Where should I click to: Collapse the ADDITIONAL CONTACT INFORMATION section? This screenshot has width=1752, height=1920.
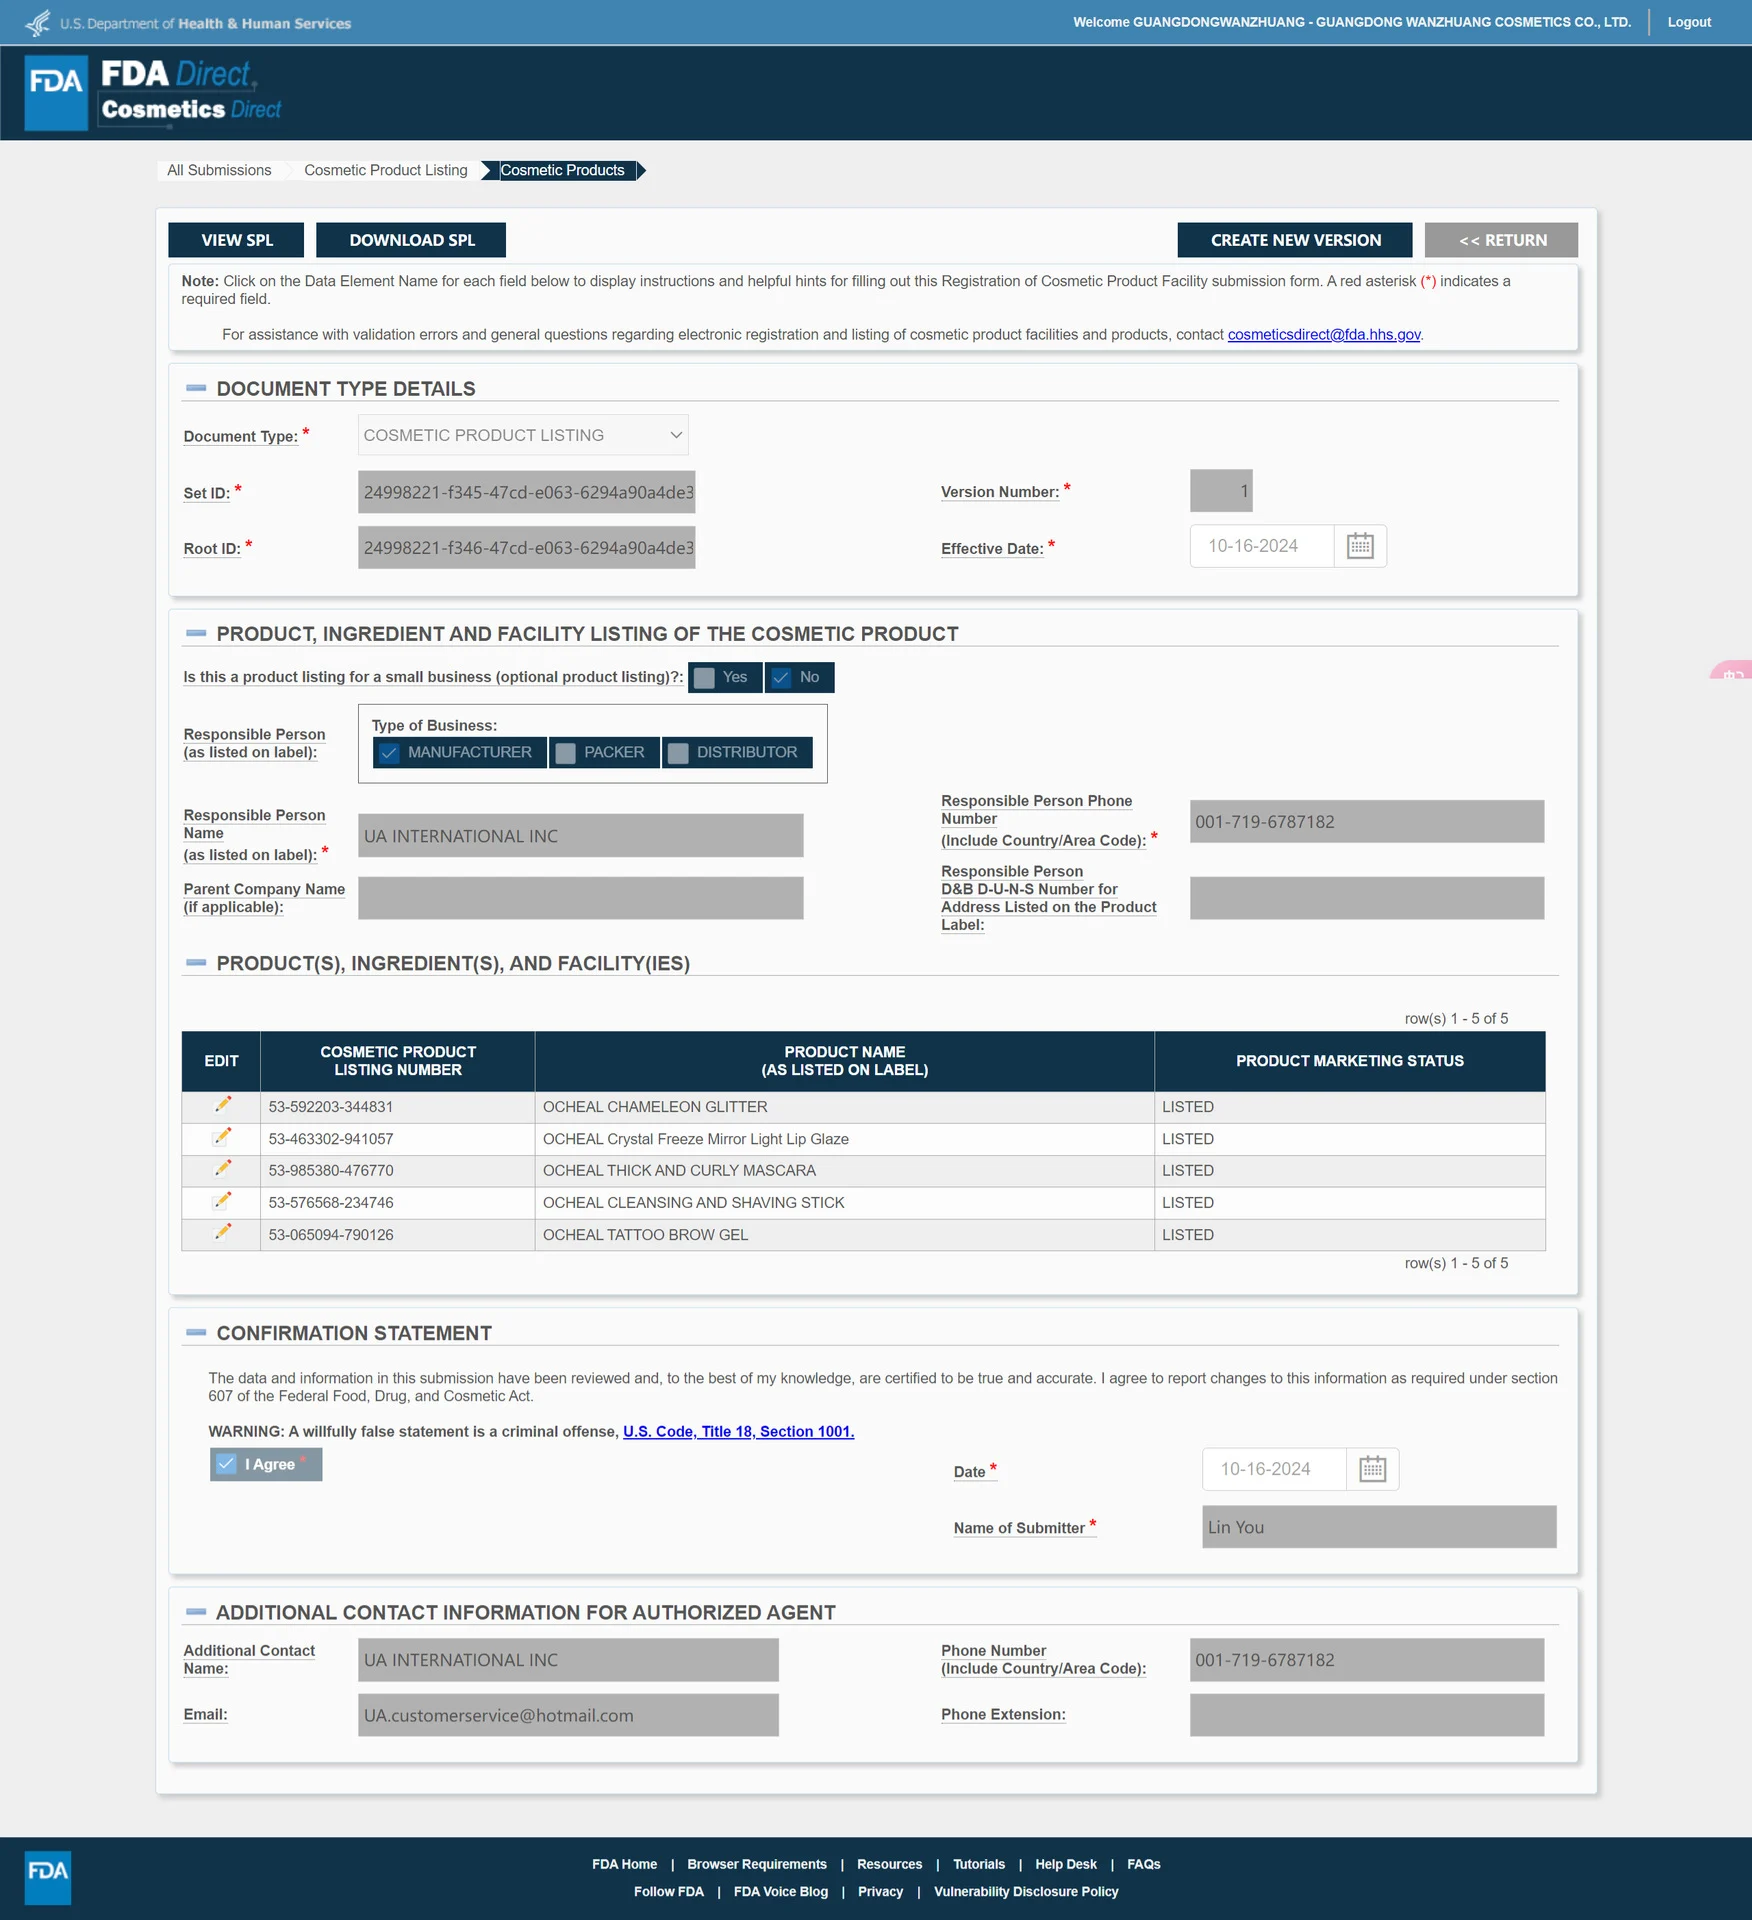click(196, 1612)
